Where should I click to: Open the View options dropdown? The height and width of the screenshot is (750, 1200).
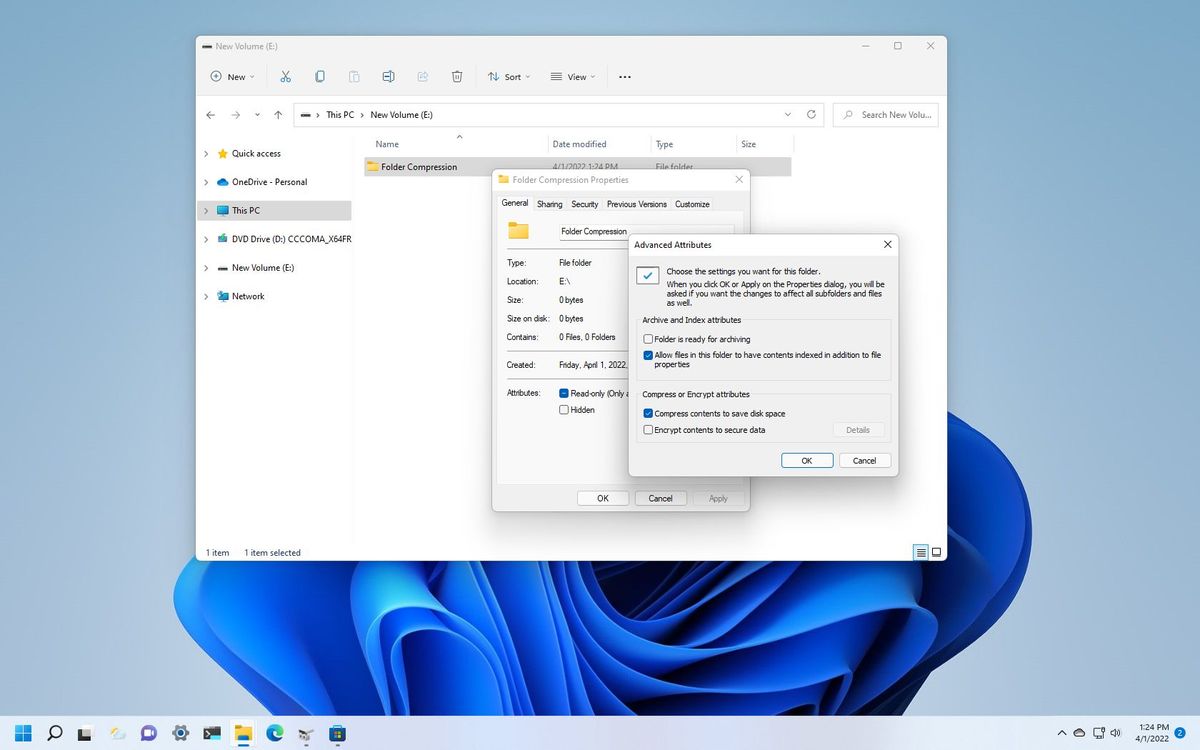click(x=573, y=76)
